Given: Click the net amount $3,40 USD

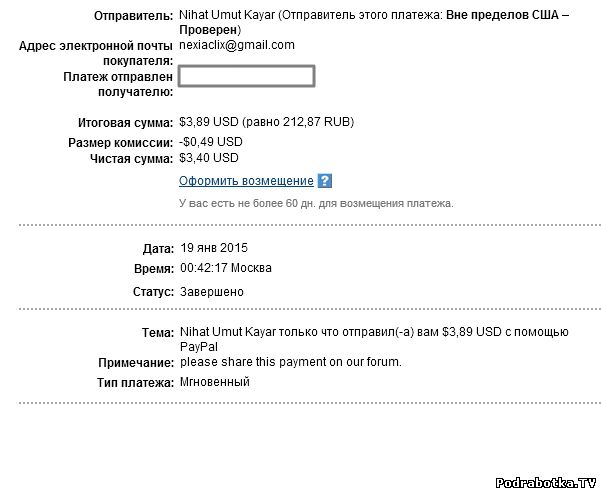Looking at the screenshot, I should tap(209, 157).
